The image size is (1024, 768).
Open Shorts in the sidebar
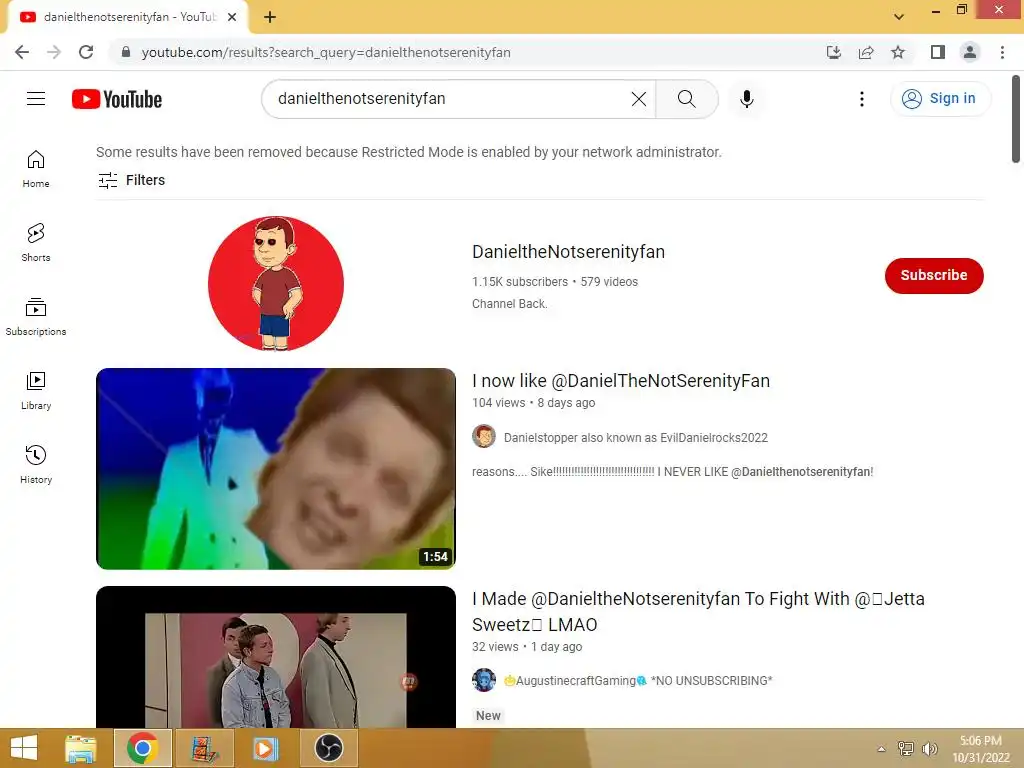pyautogui.click(x=36, y=243)
